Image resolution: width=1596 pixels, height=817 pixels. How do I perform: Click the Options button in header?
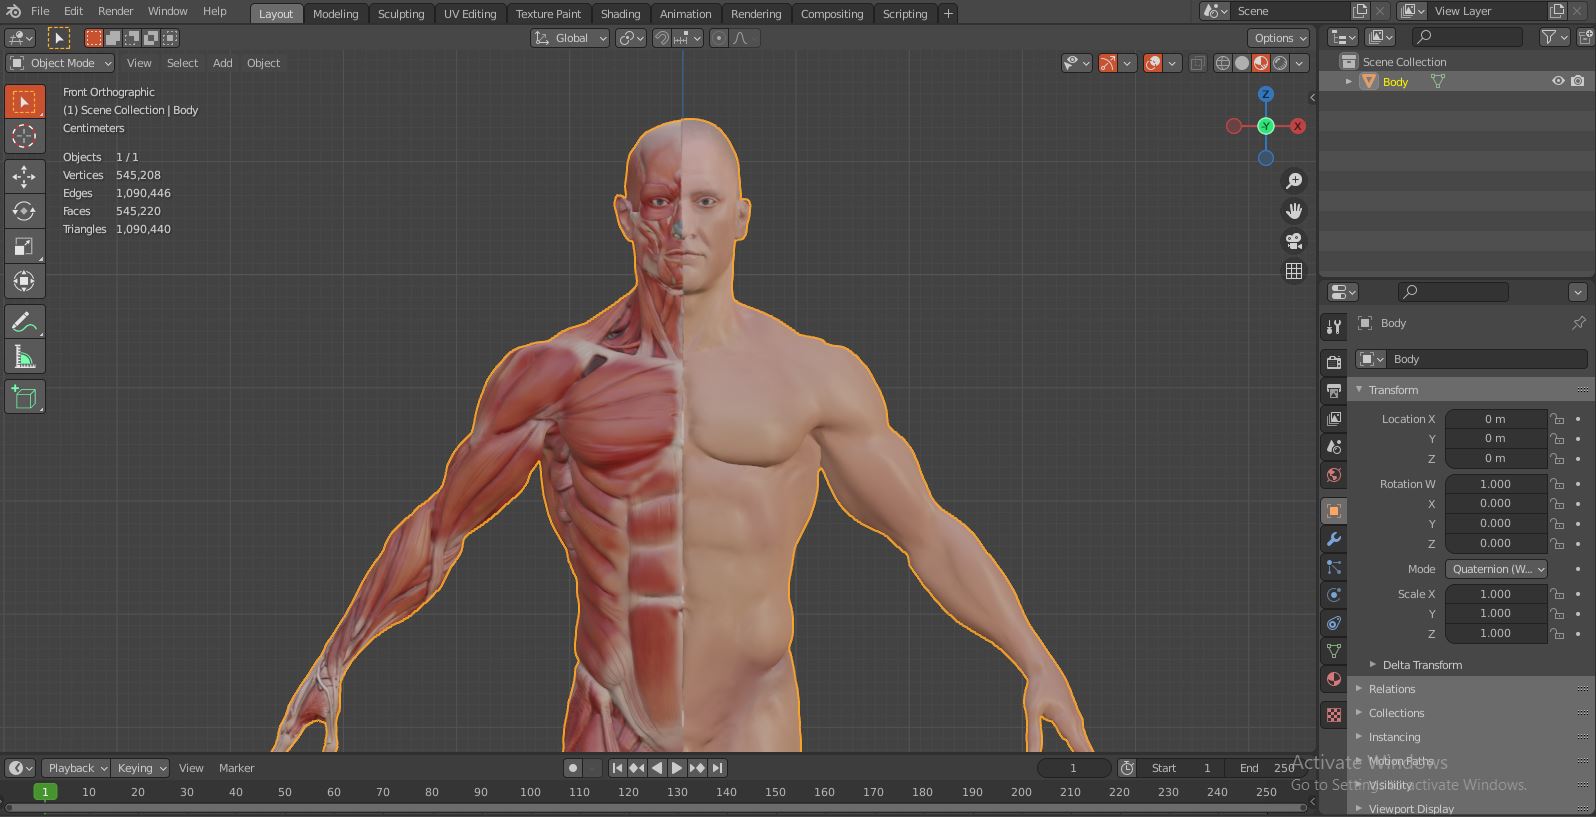(1278, 38)
